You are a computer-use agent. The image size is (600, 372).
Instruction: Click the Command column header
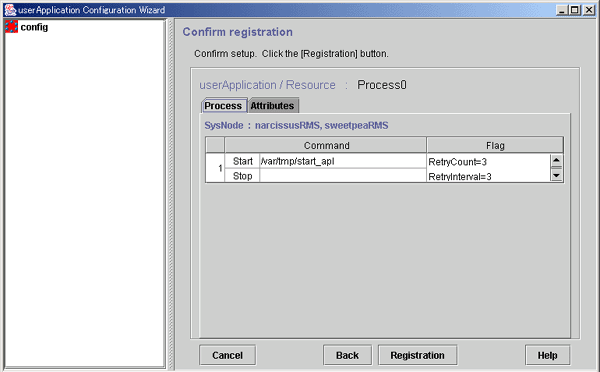326,145
